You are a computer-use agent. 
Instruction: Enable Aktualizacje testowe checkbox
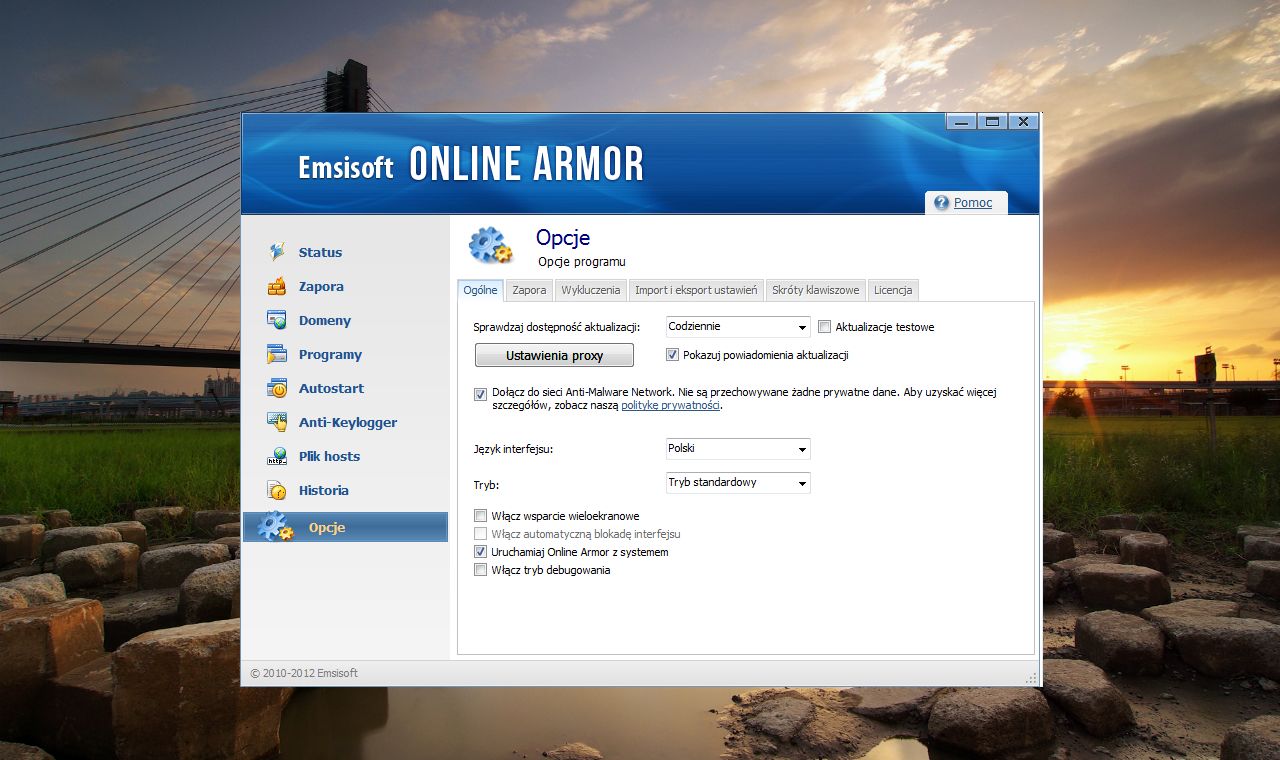point(825,327)
